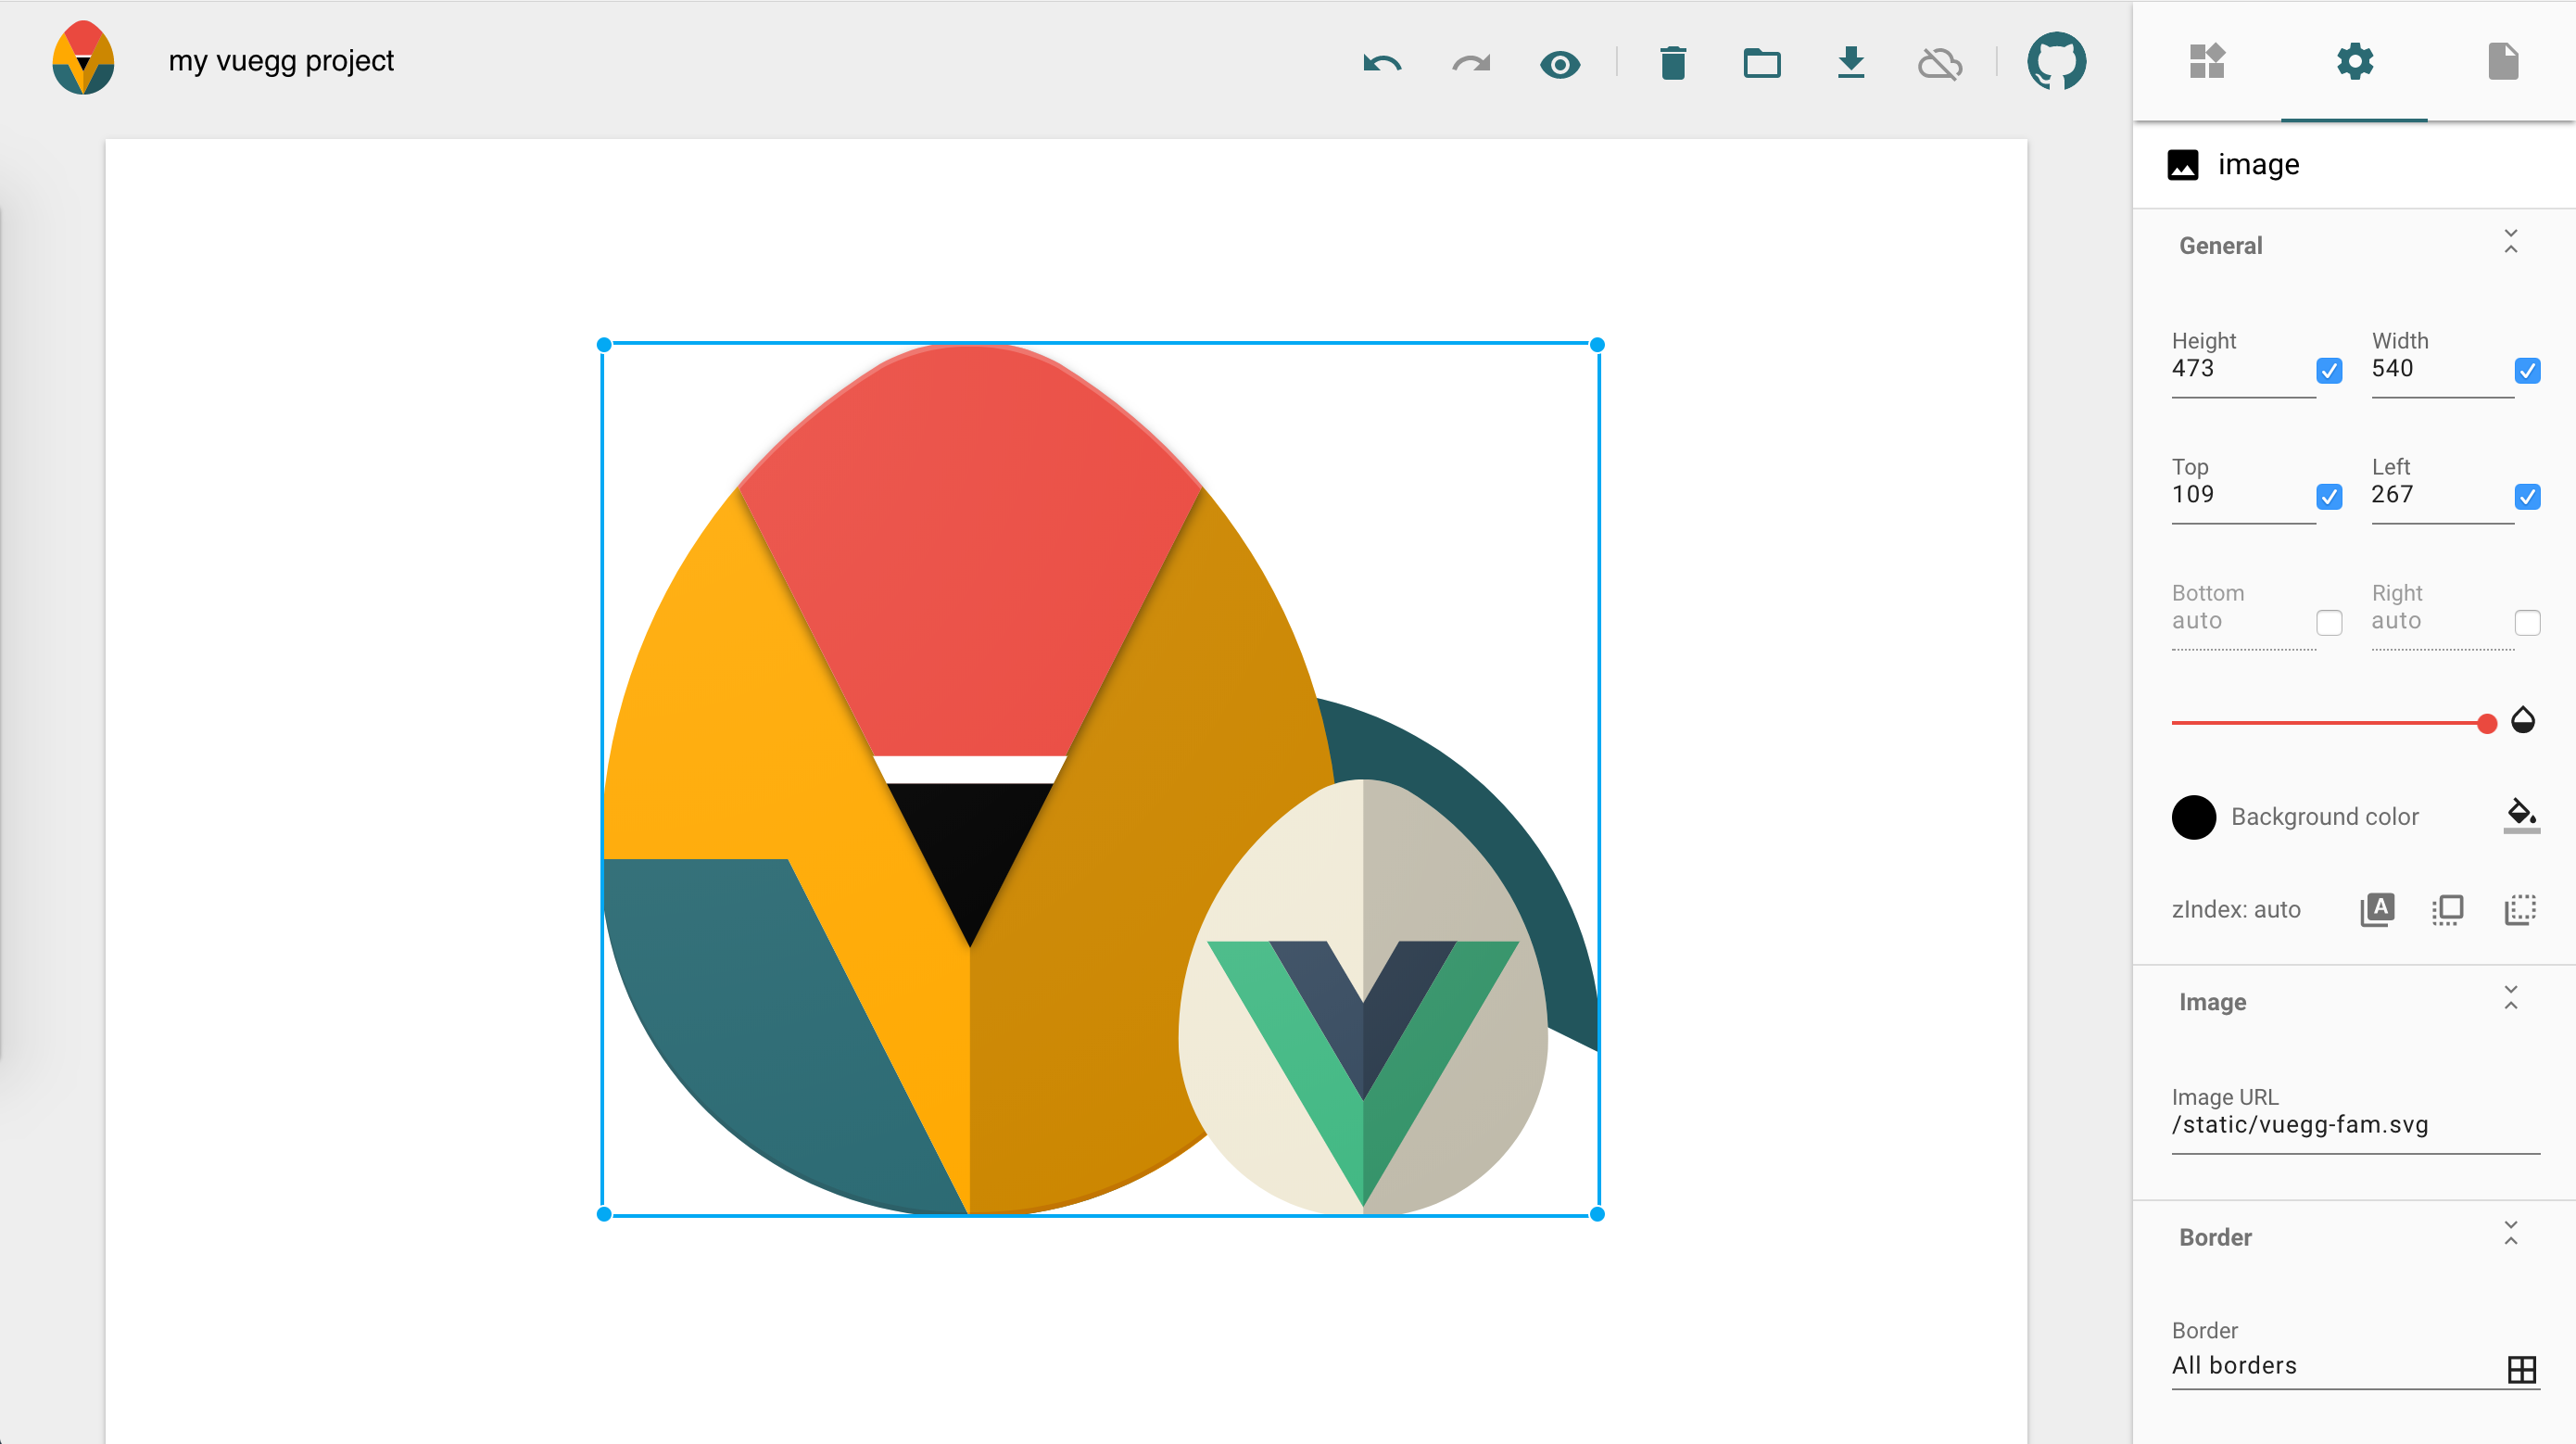Redo the last action
This screenshot has height=1444, width=2576.
pos(1471,64)
